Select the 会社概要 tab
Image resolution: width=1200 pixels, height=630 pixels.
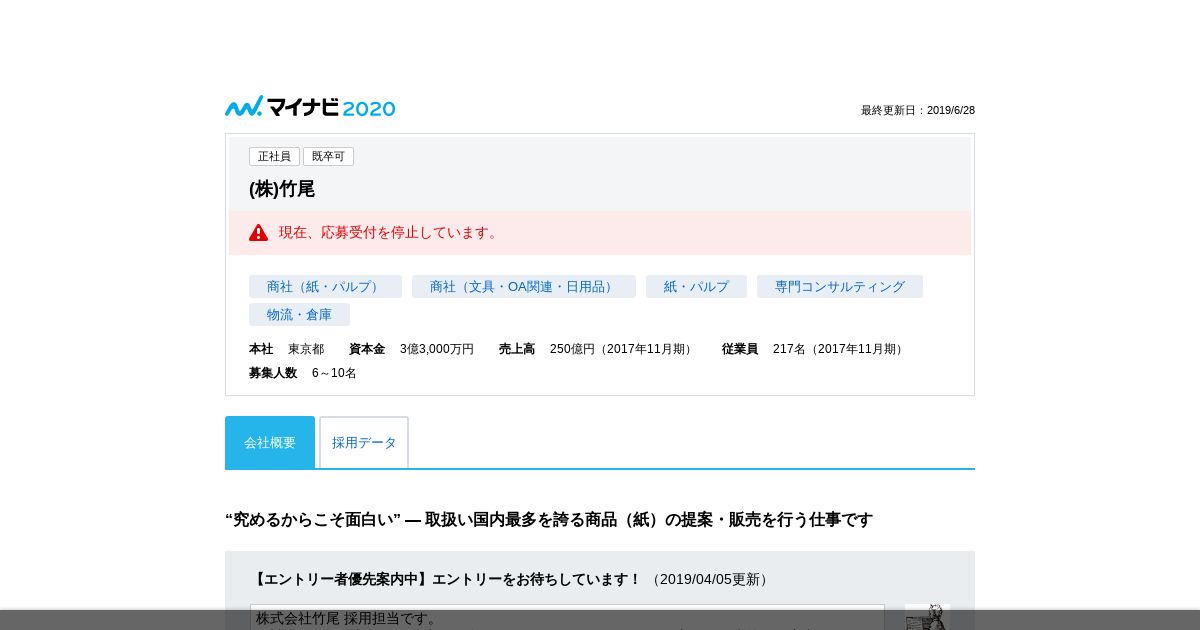270,442
